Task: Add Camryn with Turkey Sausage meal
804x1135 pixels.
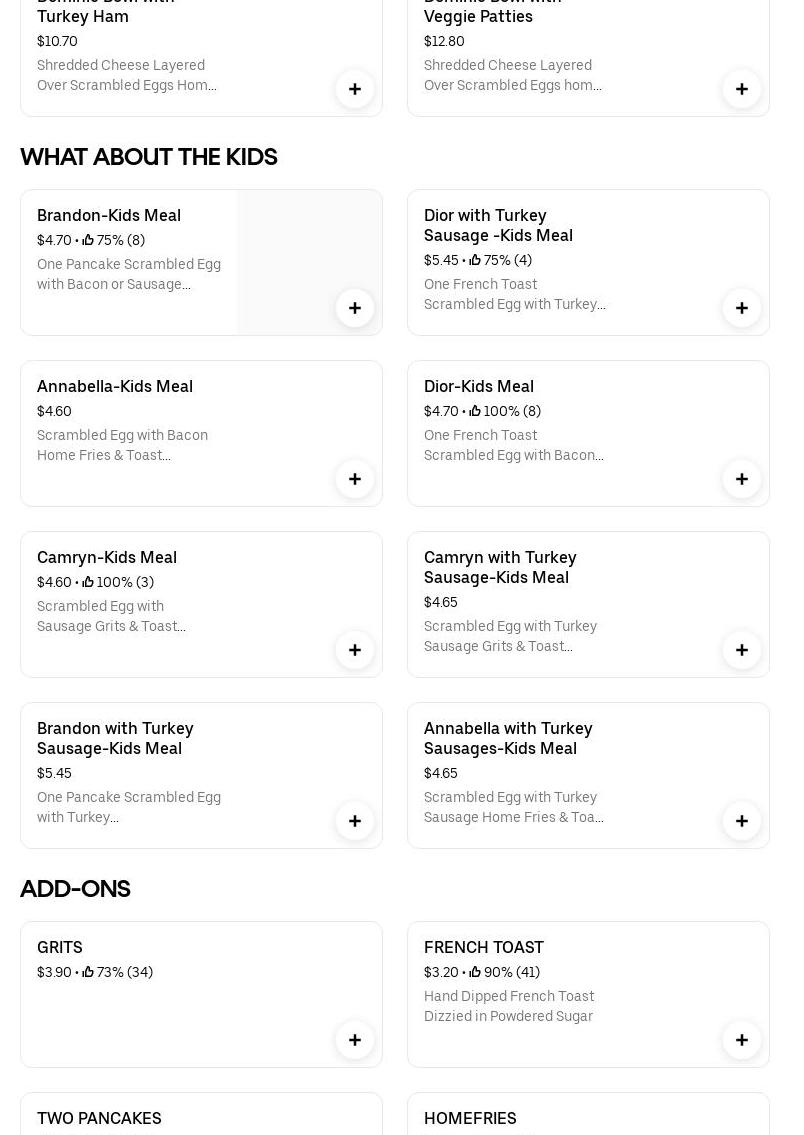Action: point(742,650)
